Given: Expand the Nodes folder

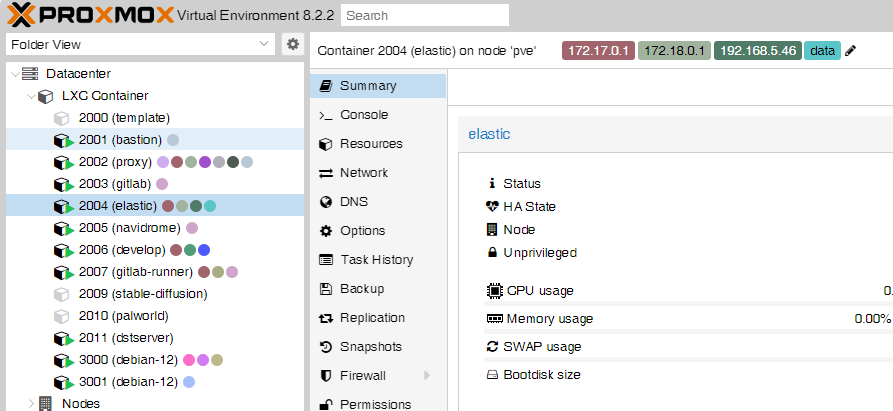Looking at the screenshot, I should [x=31, y=404].
